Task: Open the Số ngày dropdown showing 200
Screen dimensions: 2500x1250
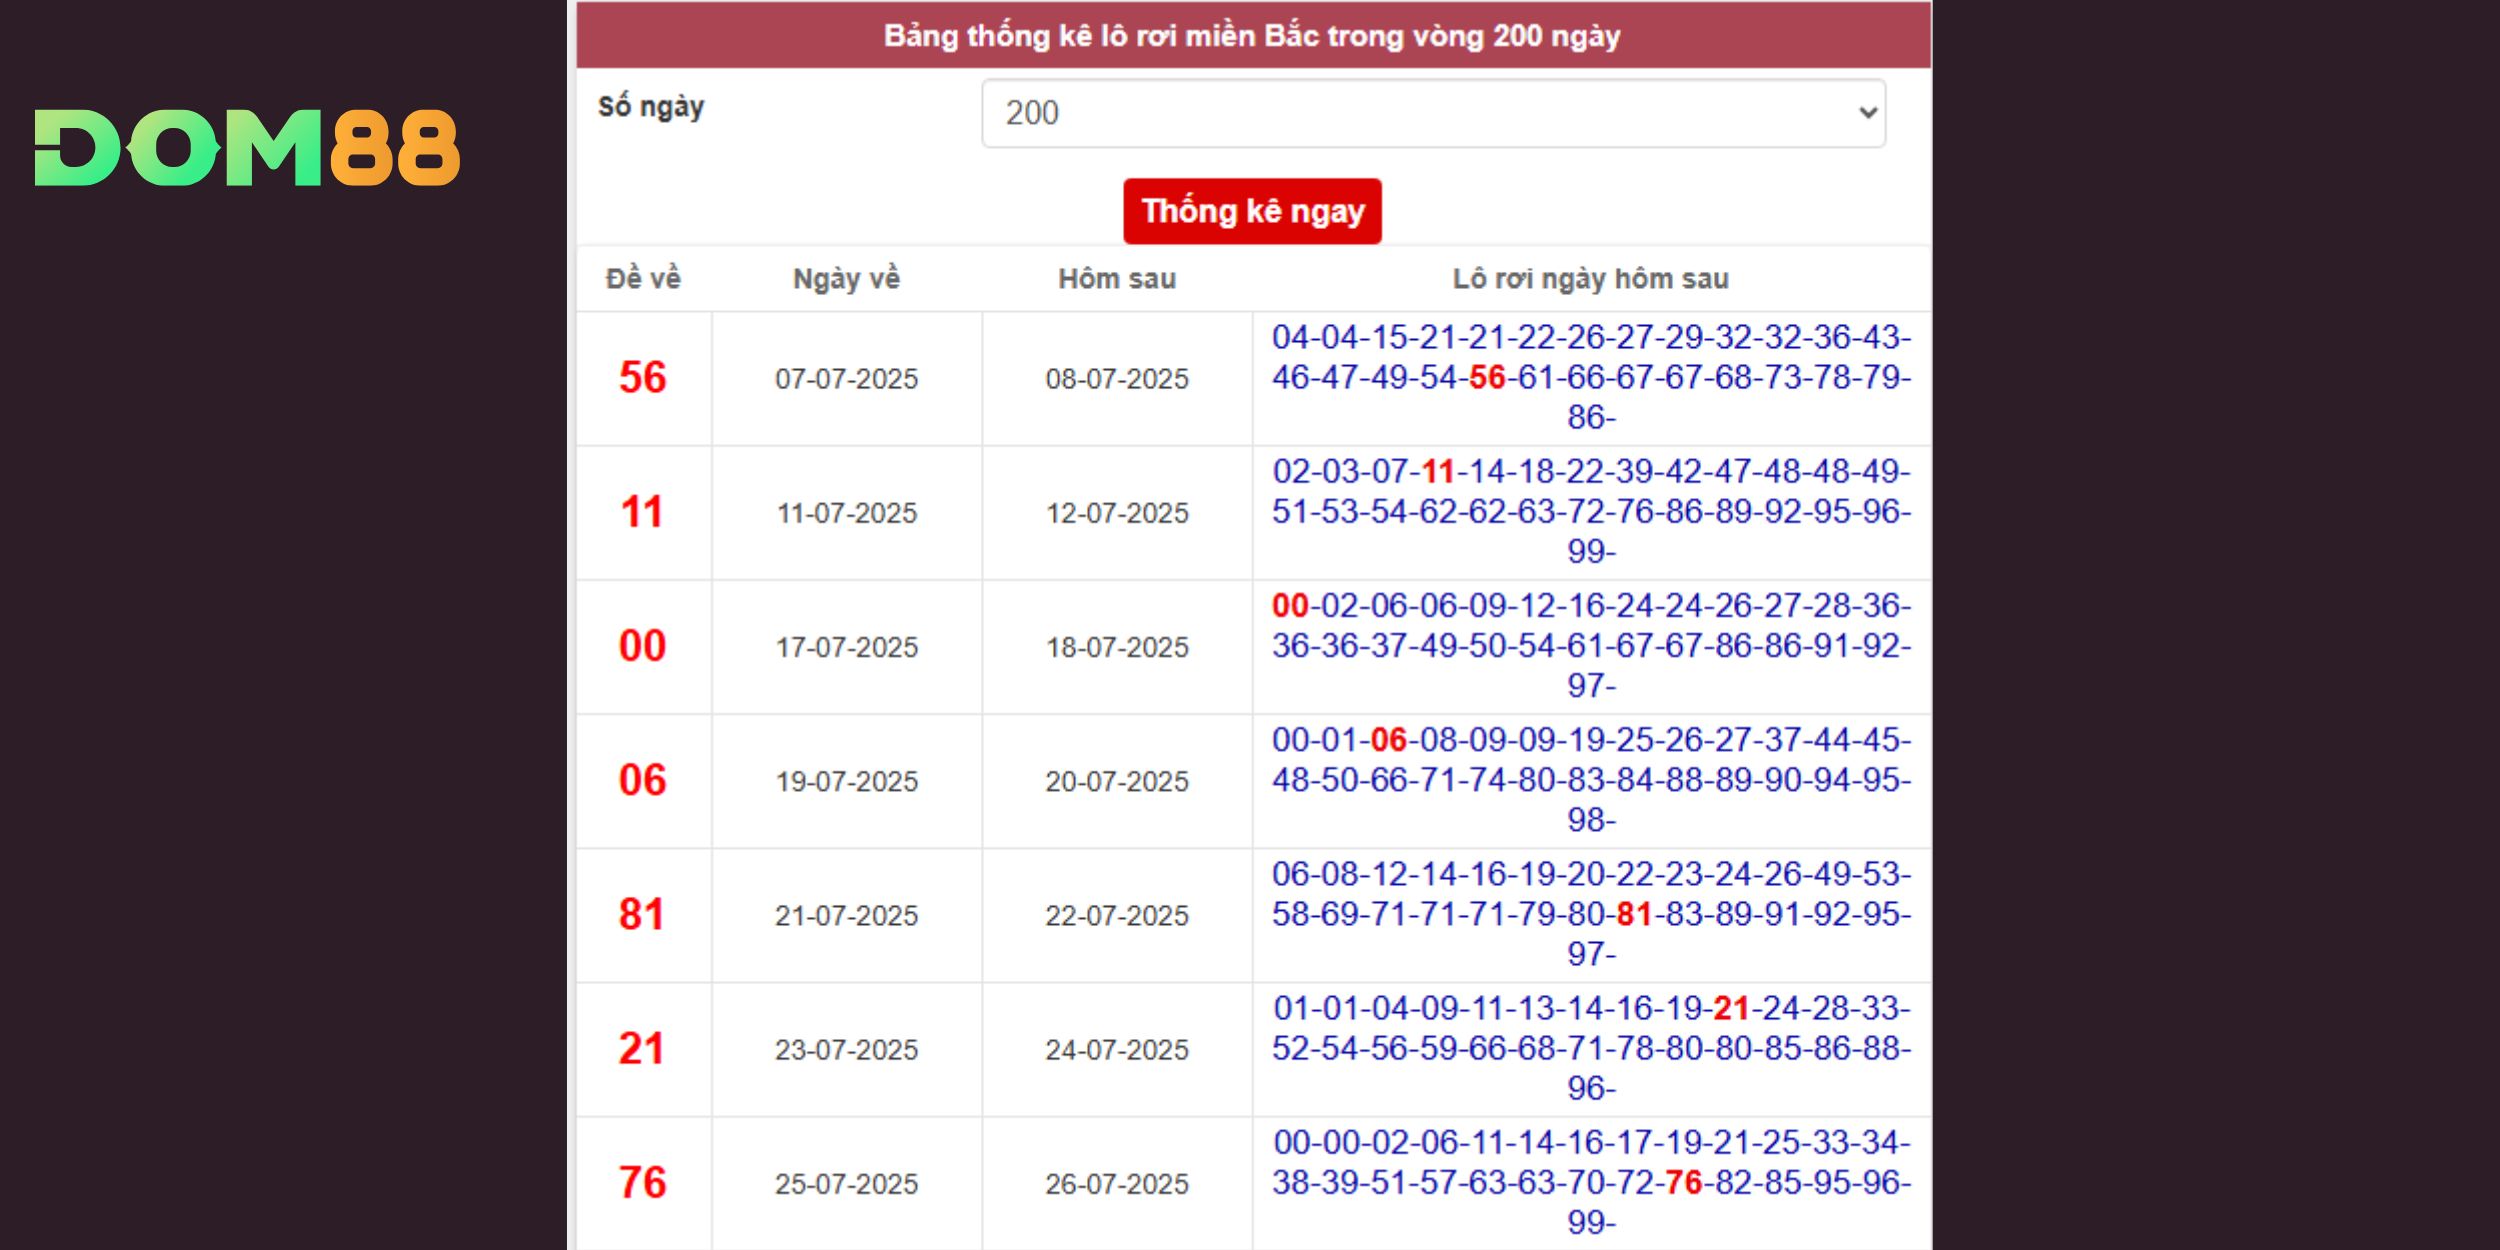Action: click(x=1432, y=113)
